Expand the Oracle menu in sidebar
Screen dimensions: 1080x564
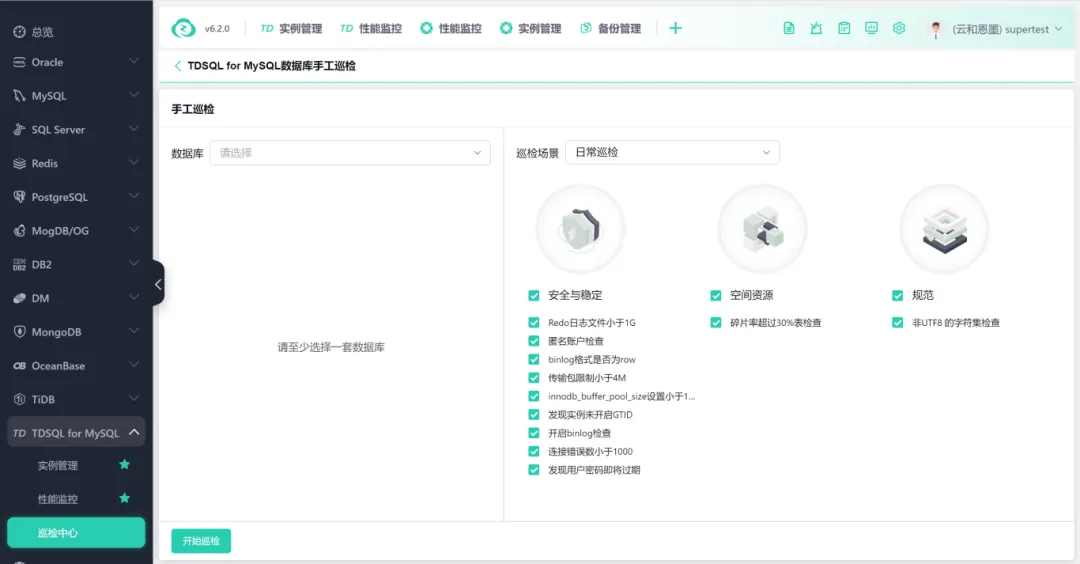pyautogui.click(x=76, y=62)
